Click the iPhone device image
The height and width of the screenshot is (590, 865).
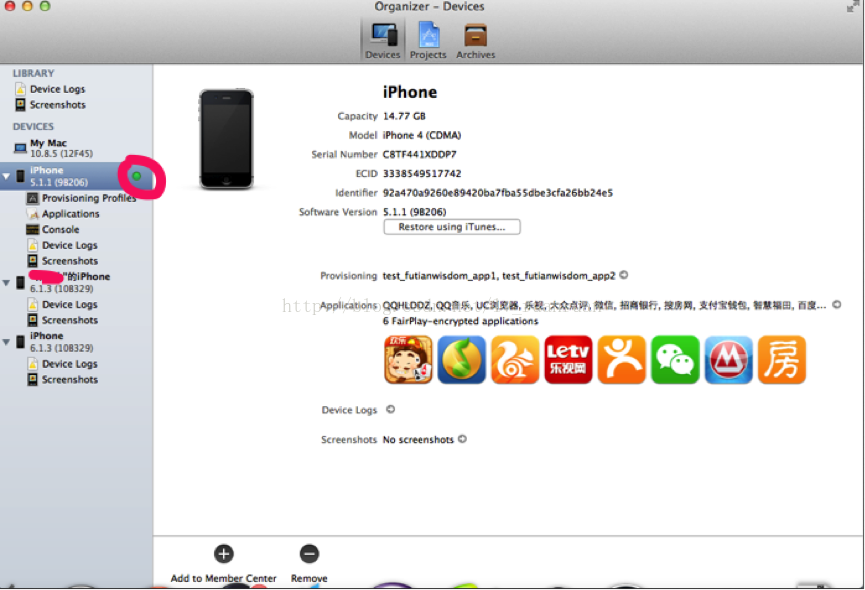(x=226, y=139)
